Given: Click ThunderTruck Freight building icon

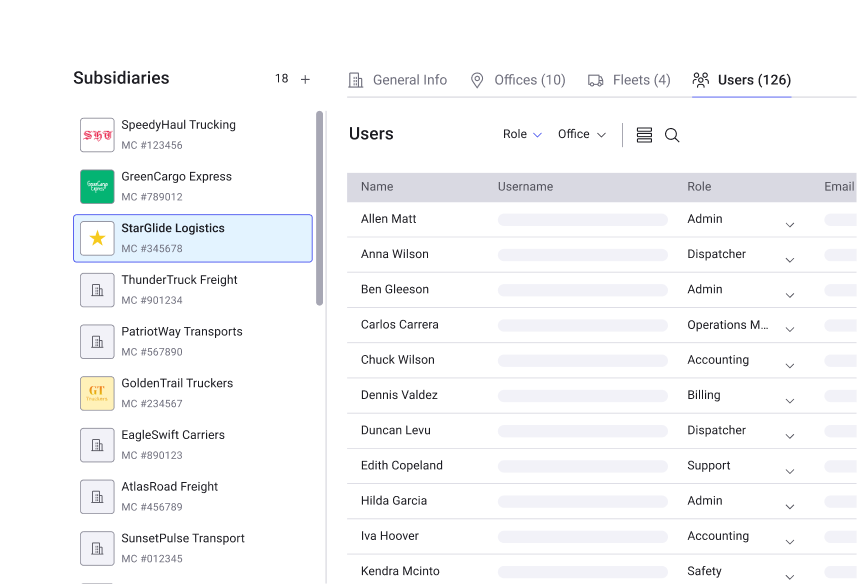Looking at the screenshot, I should [x=97, y=290].
